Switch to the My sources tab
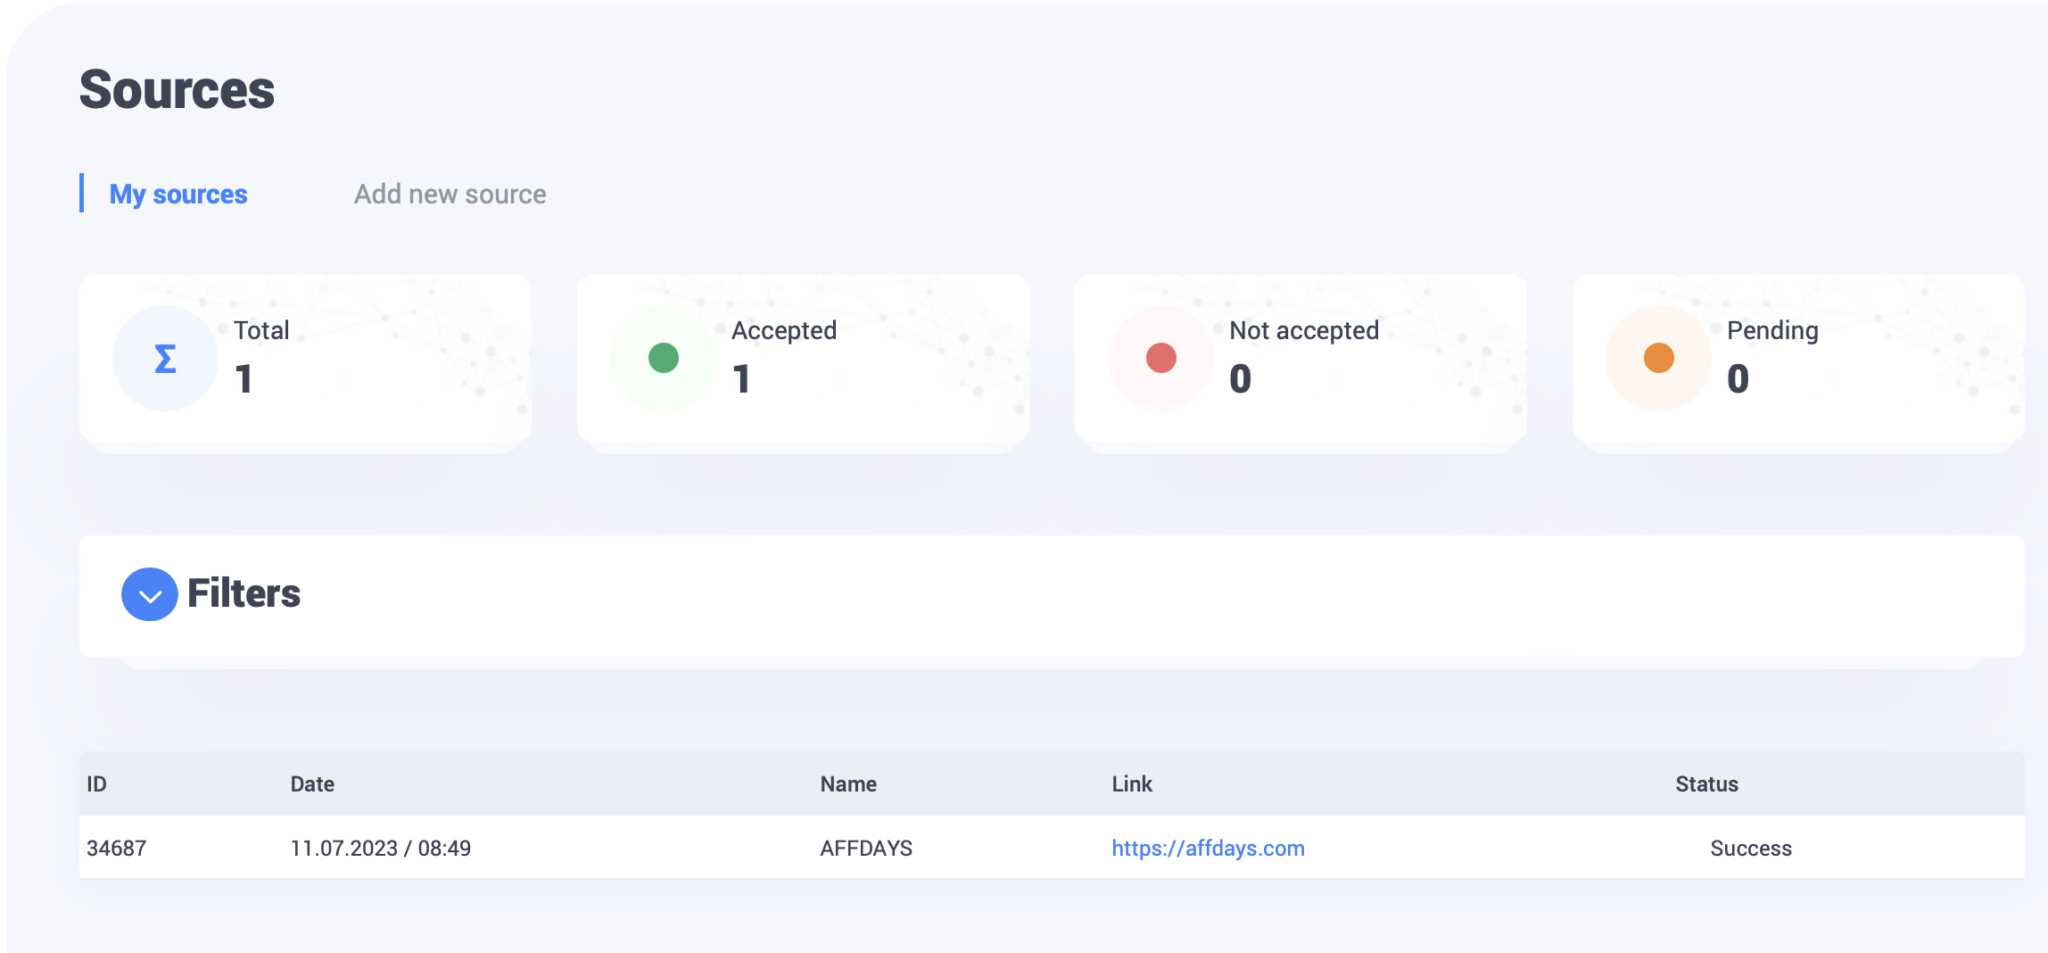2048x953 pixels. tap(178, 194)
